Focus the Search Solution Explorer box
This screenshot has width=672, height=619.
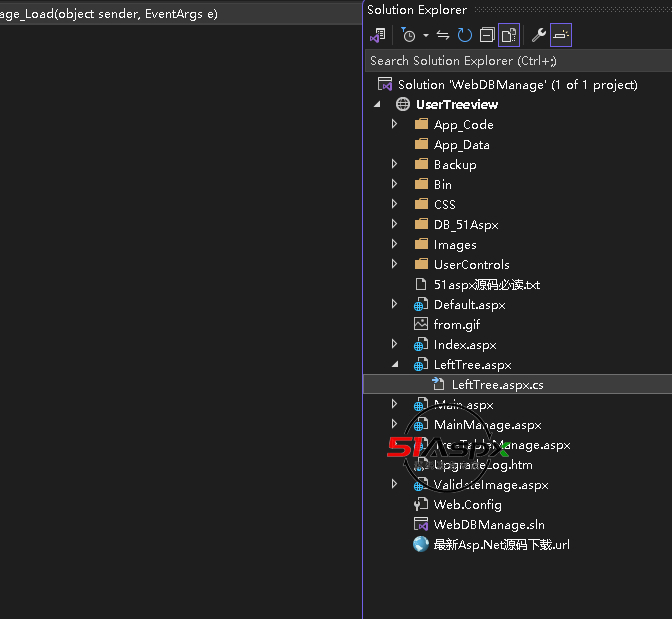pyautogui.click(x=518, y=61)
